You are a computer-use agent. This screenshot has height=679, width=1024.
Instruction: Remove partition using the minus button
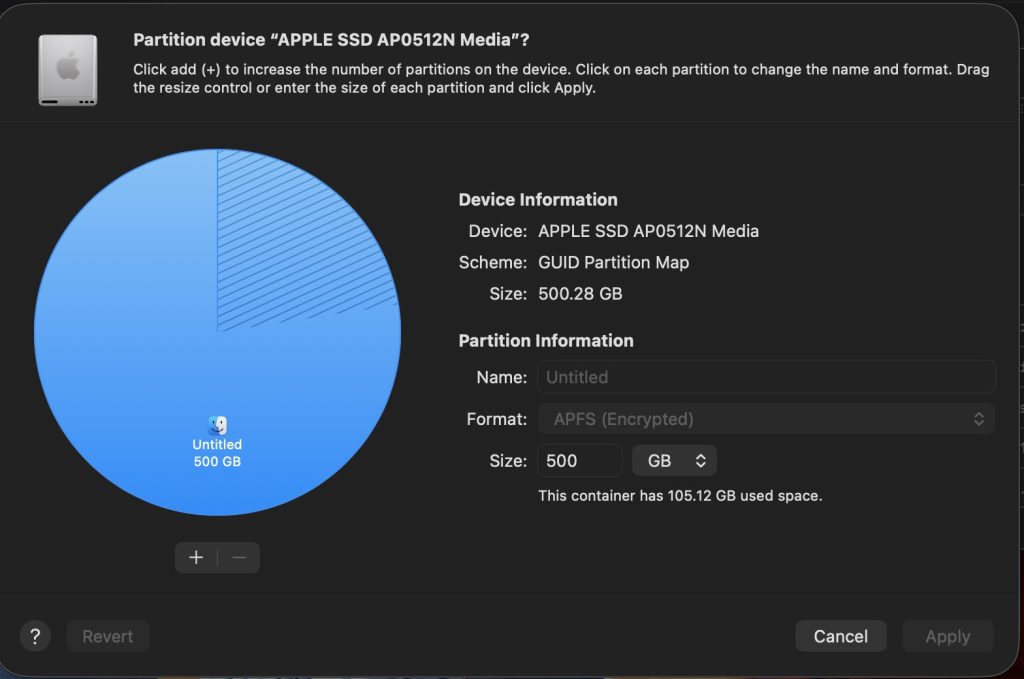point(239,558)
